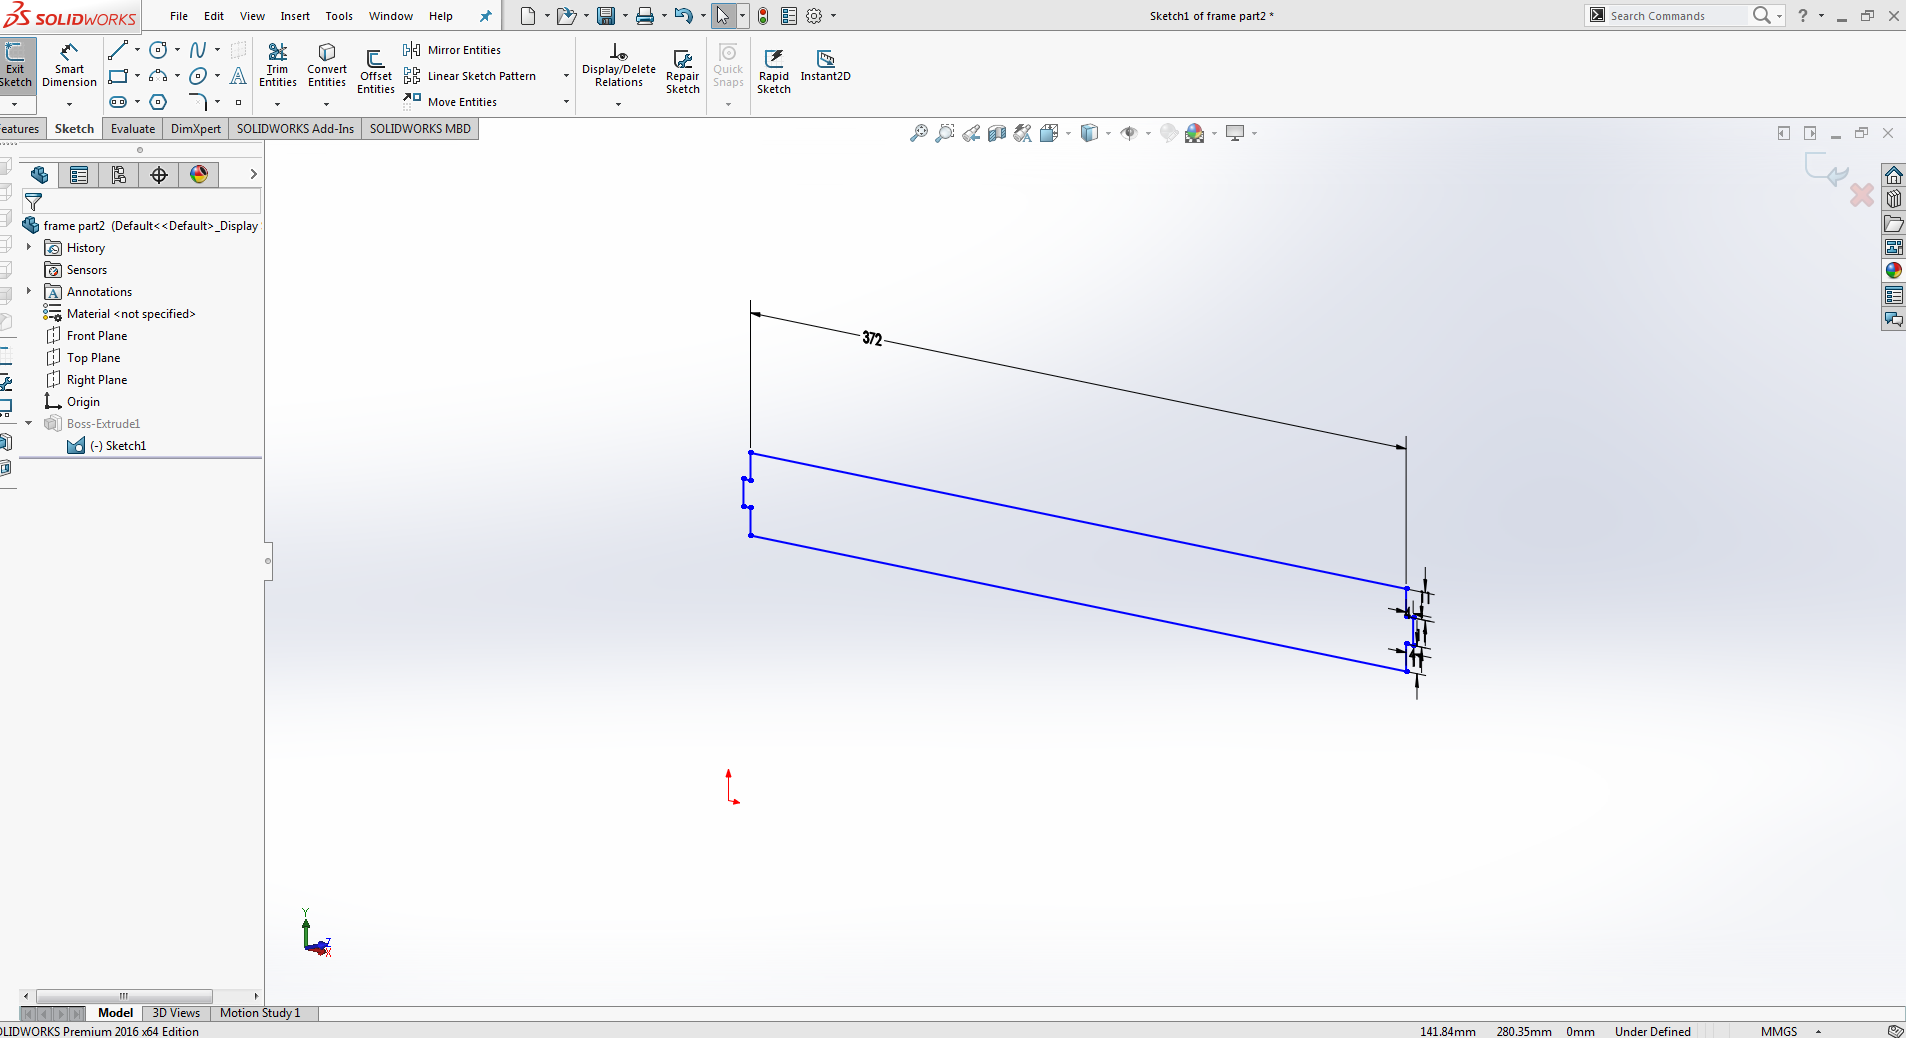Click the Apply Scene icon
The height and width of the screenshot is (1038, 1906).
point(1195,133)
